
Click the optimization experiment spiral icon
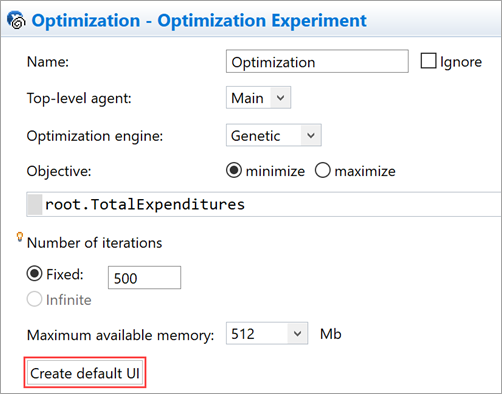click(x=16, y=20)
